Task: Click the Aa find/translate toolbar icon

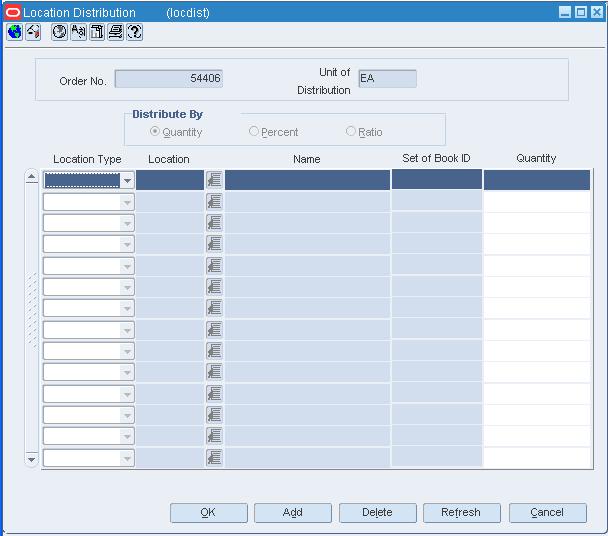Action: 78,32
